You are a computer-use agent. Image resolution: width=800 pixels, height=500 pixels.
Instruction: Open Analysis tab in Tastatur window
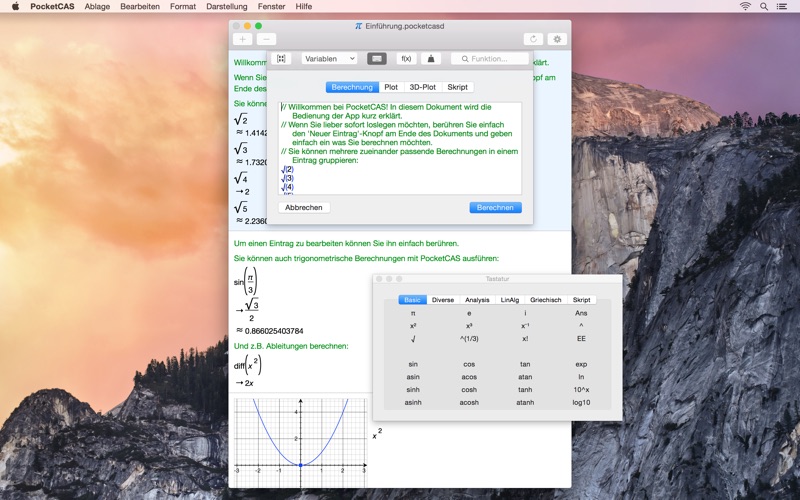click(477, 300)
